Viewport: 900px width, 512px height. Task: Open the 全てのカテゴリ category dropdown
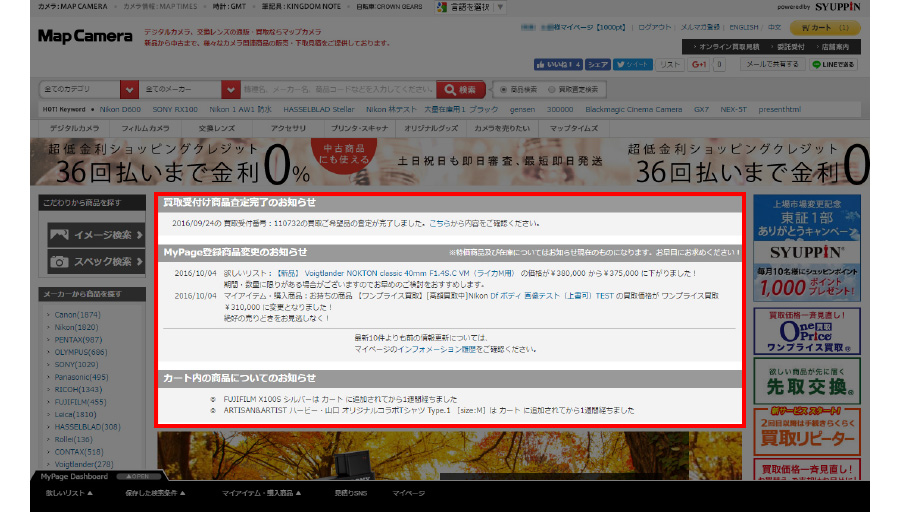[88, 90]
